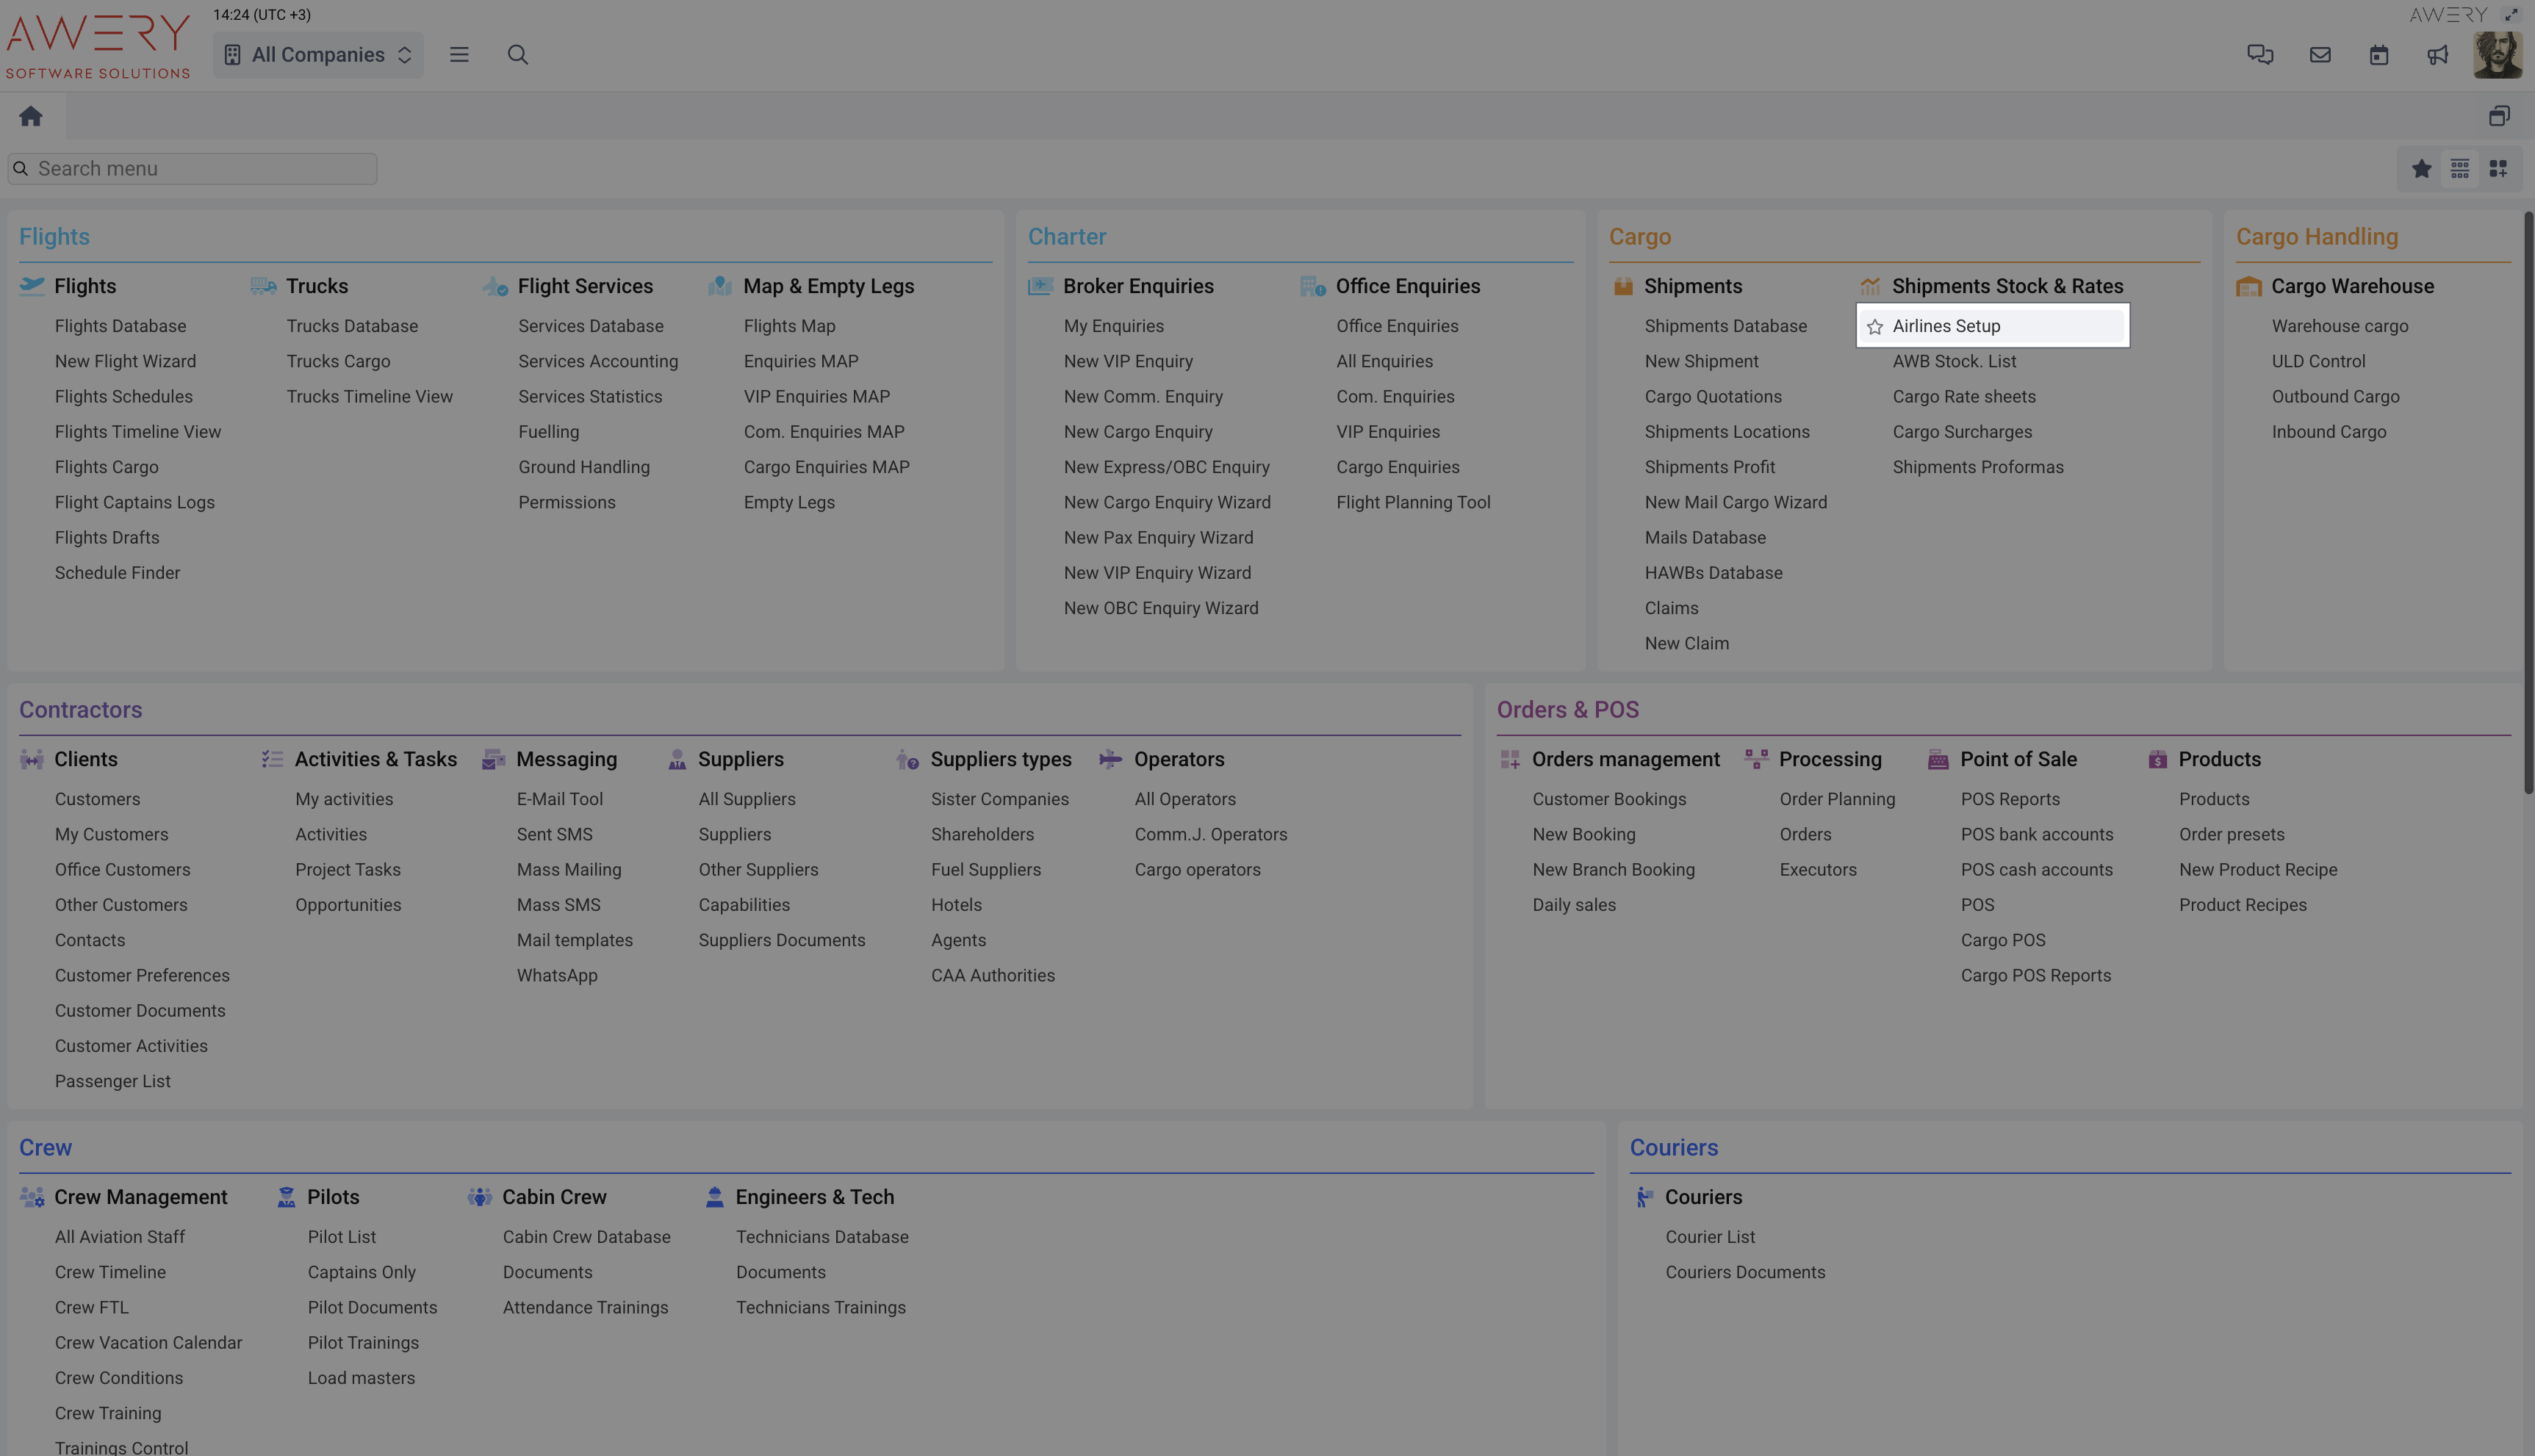Toggle favorites star filter
The width and height of the screenshot is (2535, 1456).
(x=2421, y=169)
